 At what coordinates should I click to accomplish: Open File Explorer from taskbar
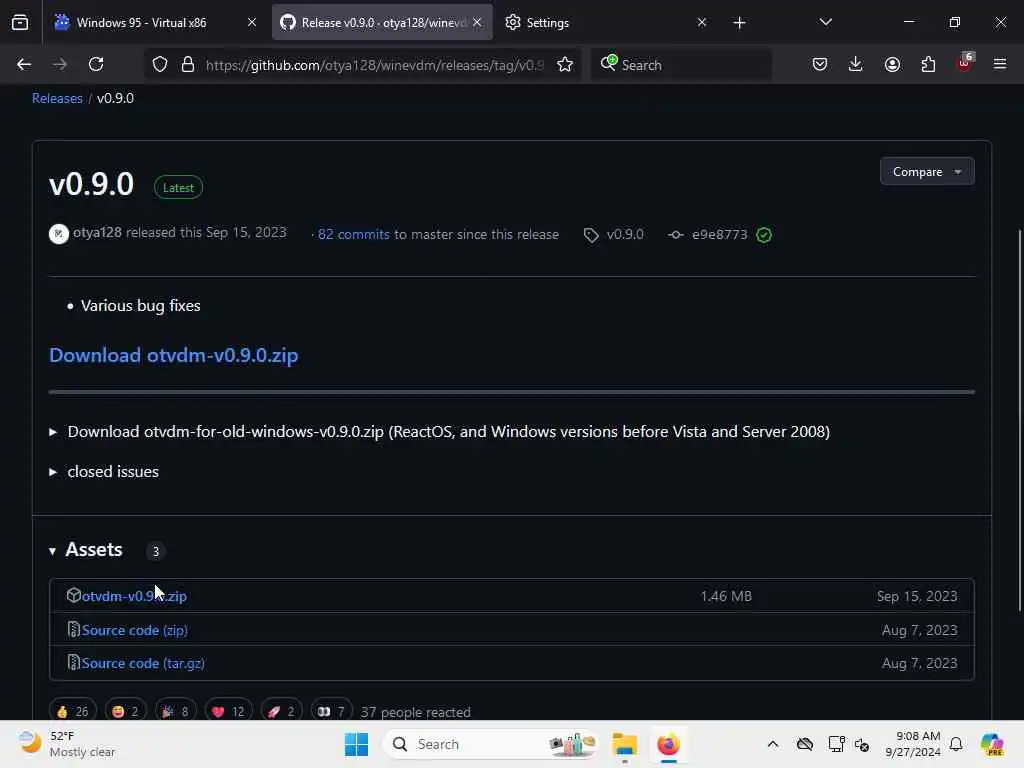[624, 744]
